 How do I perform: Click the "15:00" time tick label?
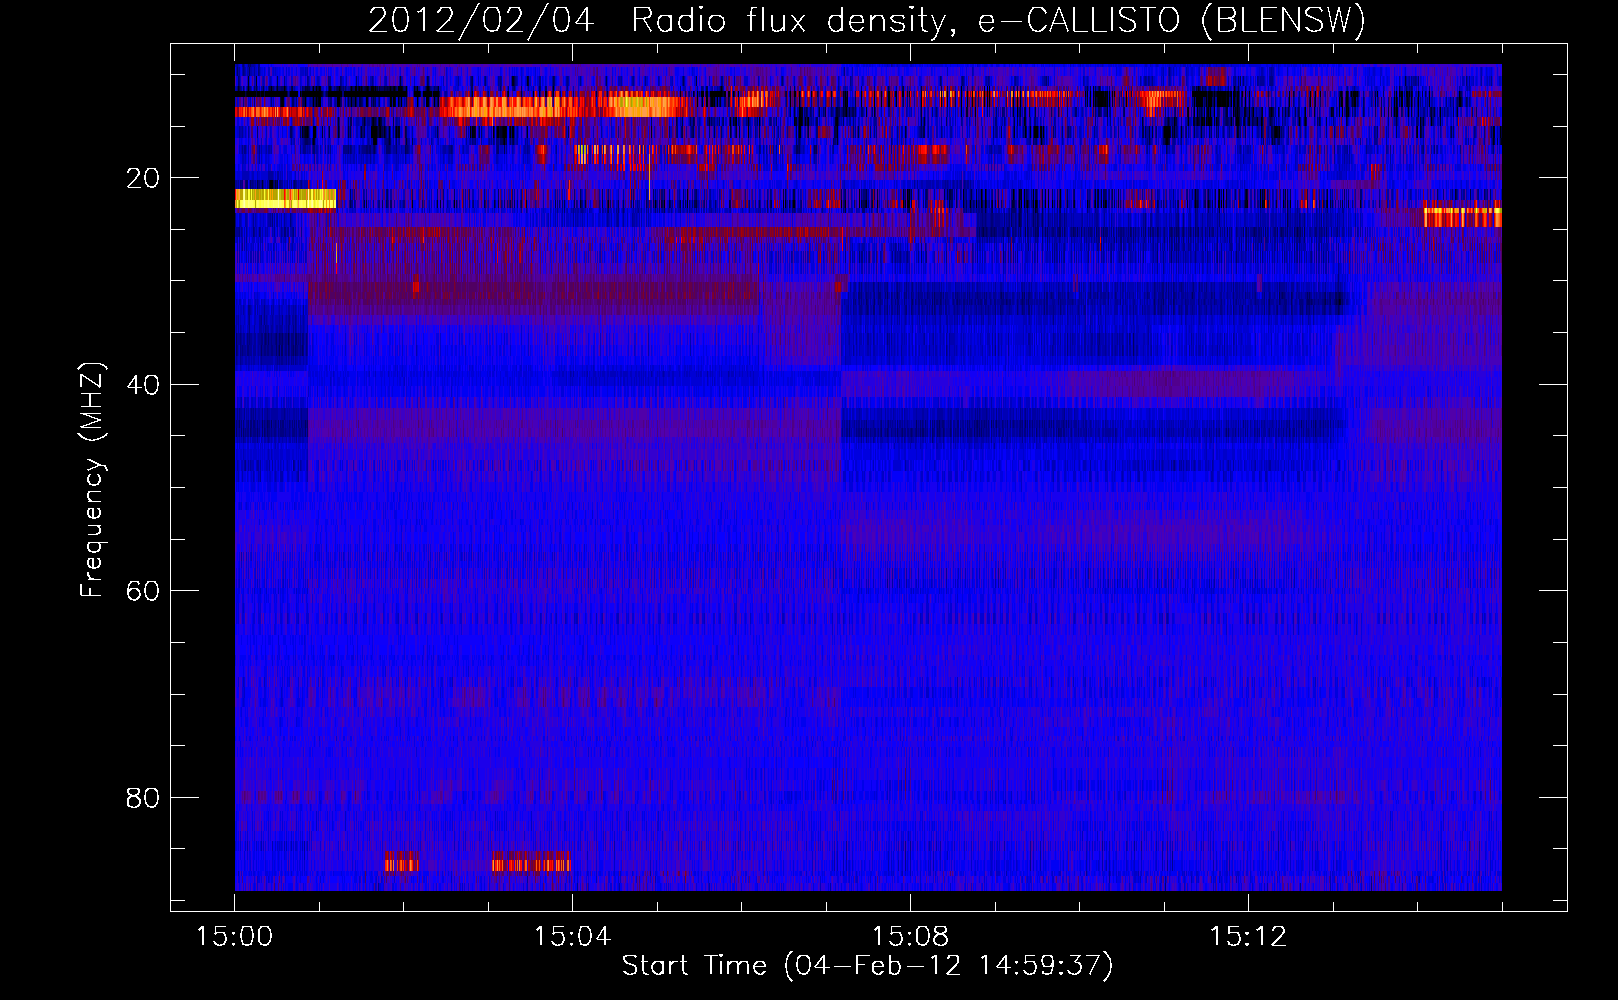click(x=235, y=937)
